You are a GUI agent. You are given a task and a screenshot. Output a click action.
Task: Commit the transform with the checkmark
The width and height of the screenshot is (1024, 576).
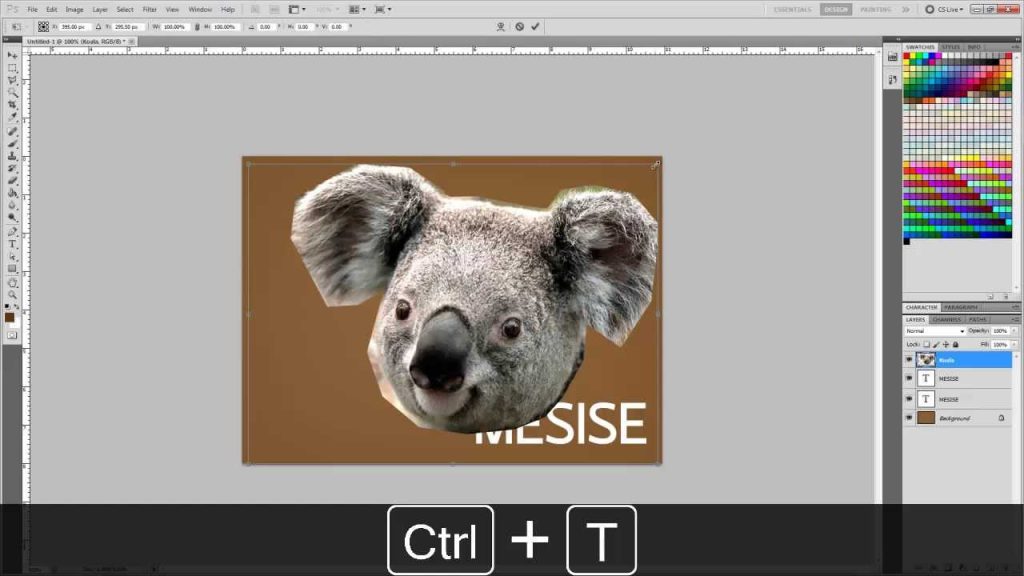536,27
